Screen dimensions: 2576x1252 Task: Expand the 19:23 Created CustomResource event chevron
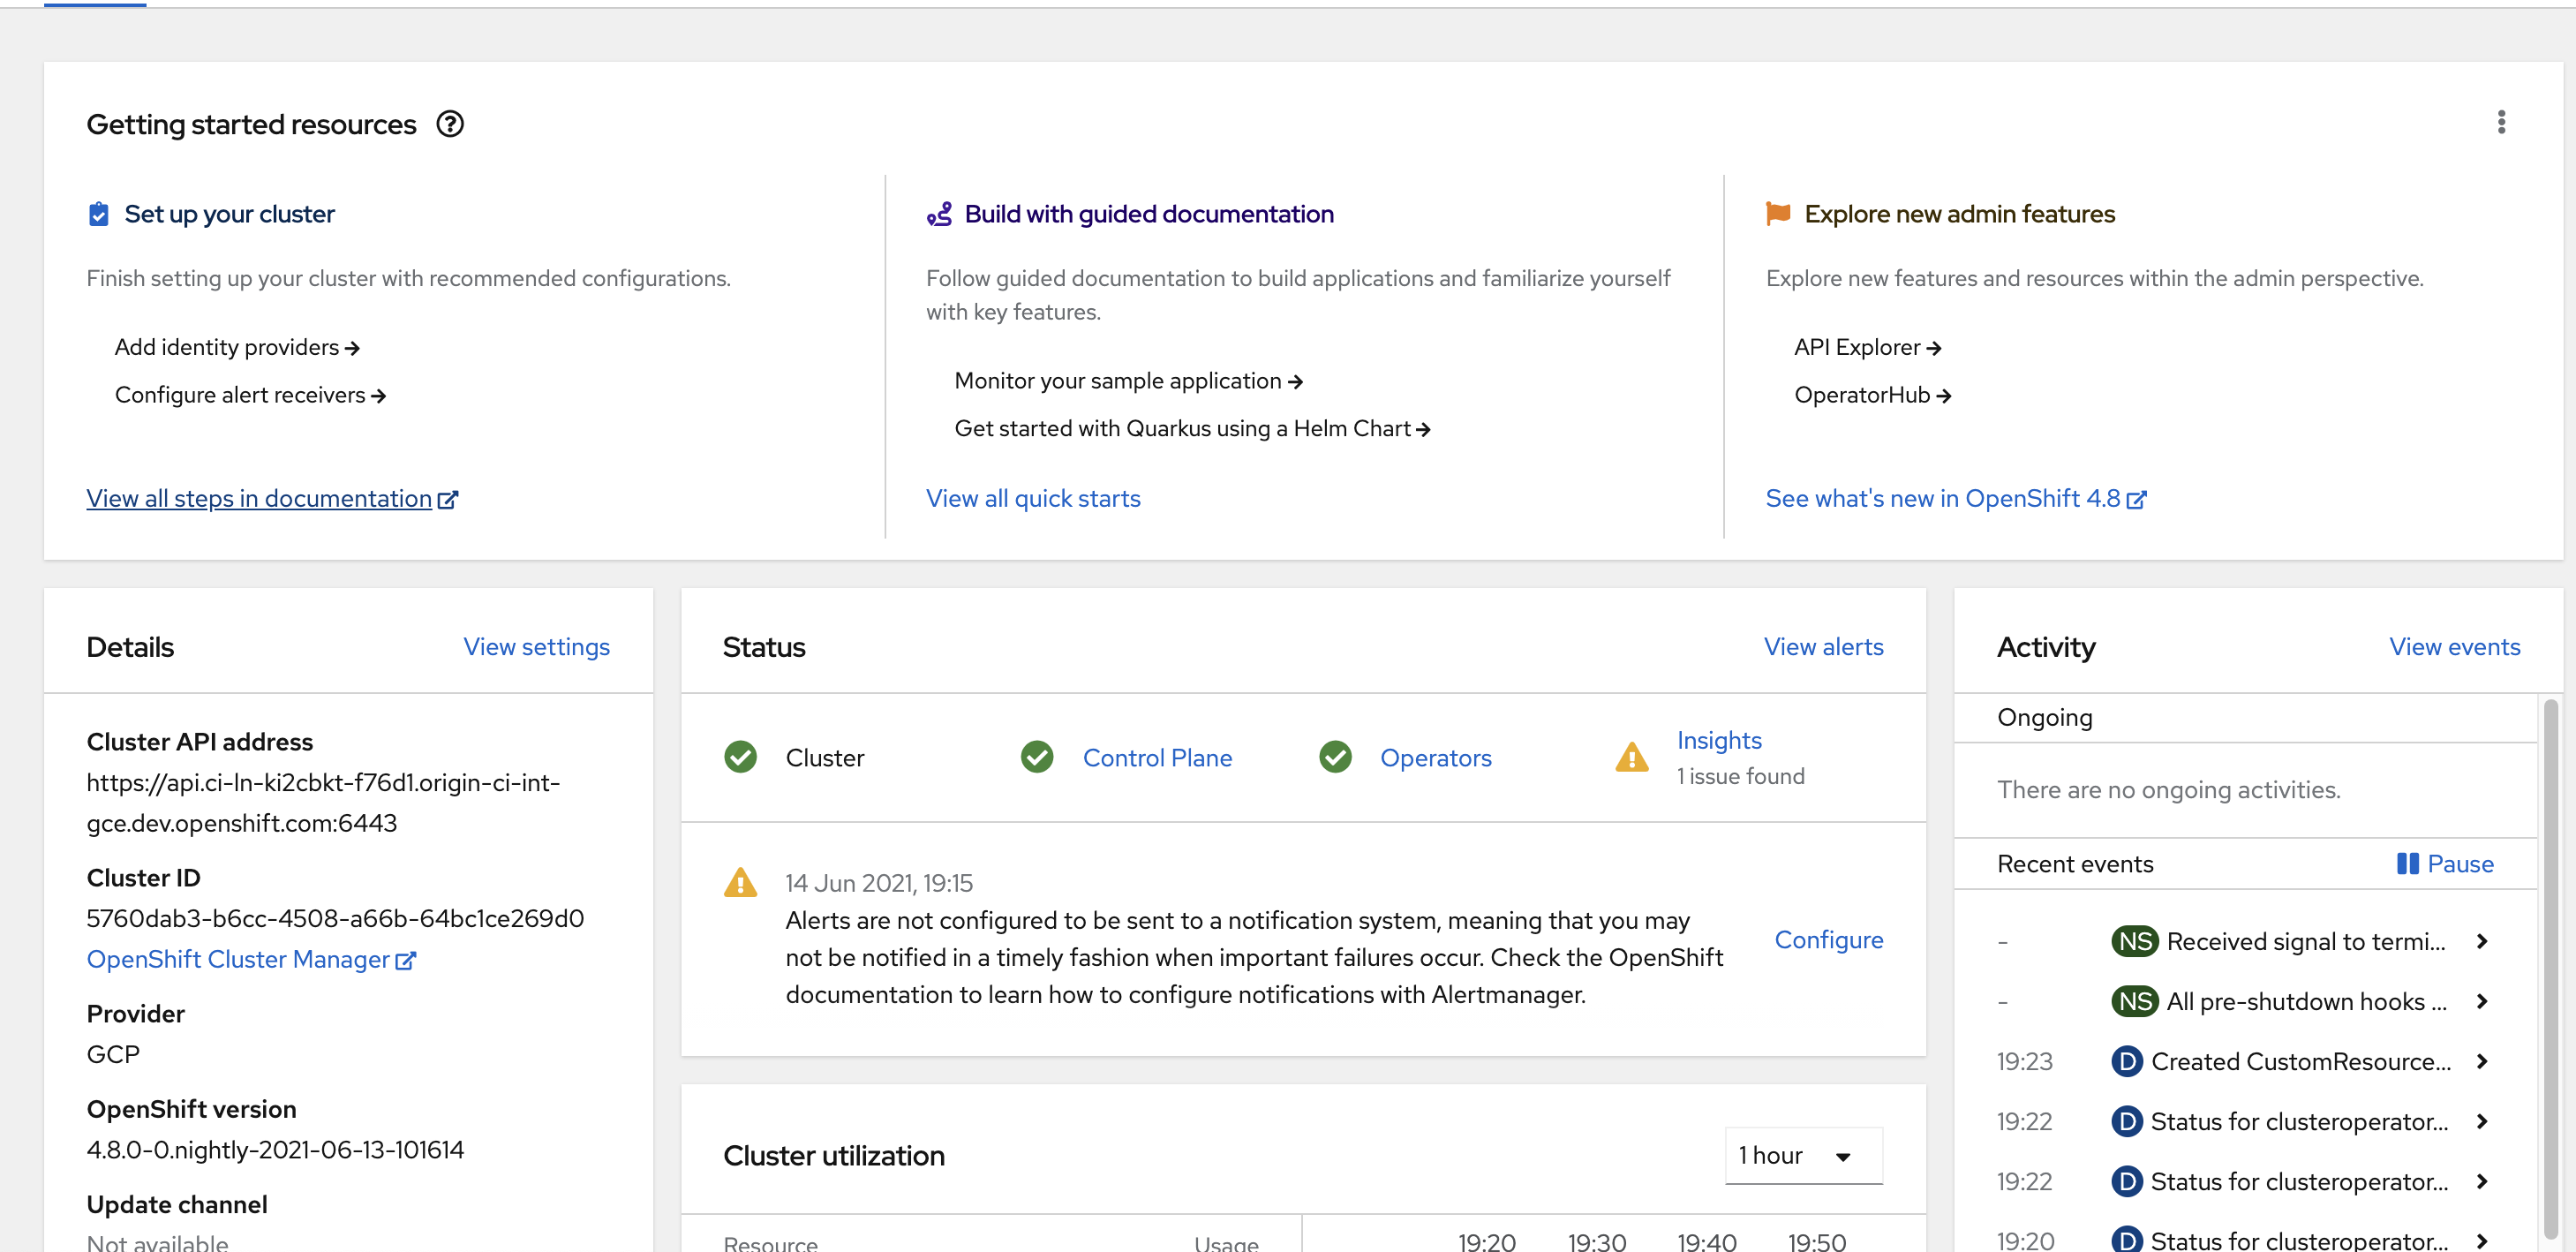[x=2482, y=1061]
